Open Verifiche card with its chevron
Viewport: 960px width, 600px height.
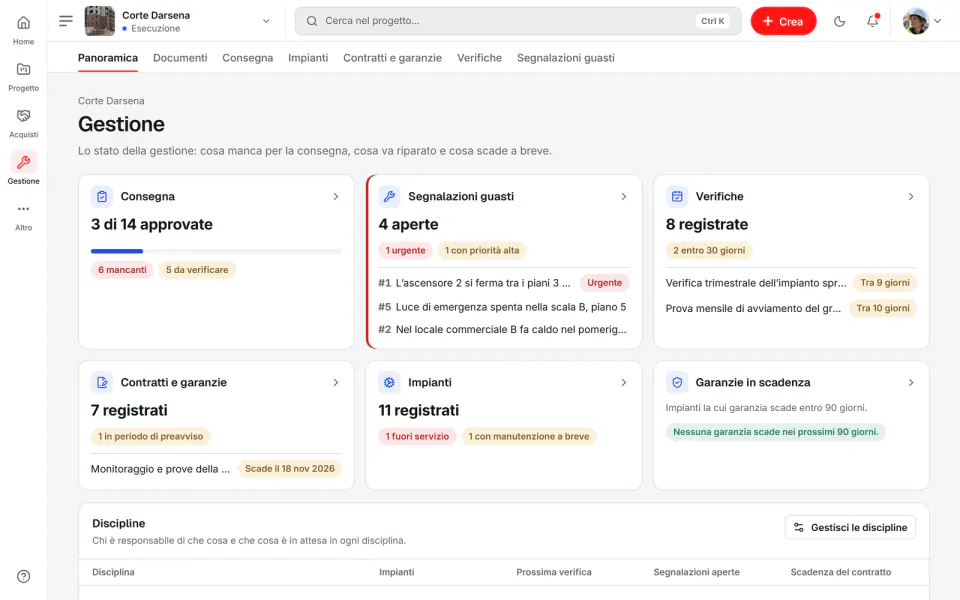pyautogui.click(x=910, y=197)
